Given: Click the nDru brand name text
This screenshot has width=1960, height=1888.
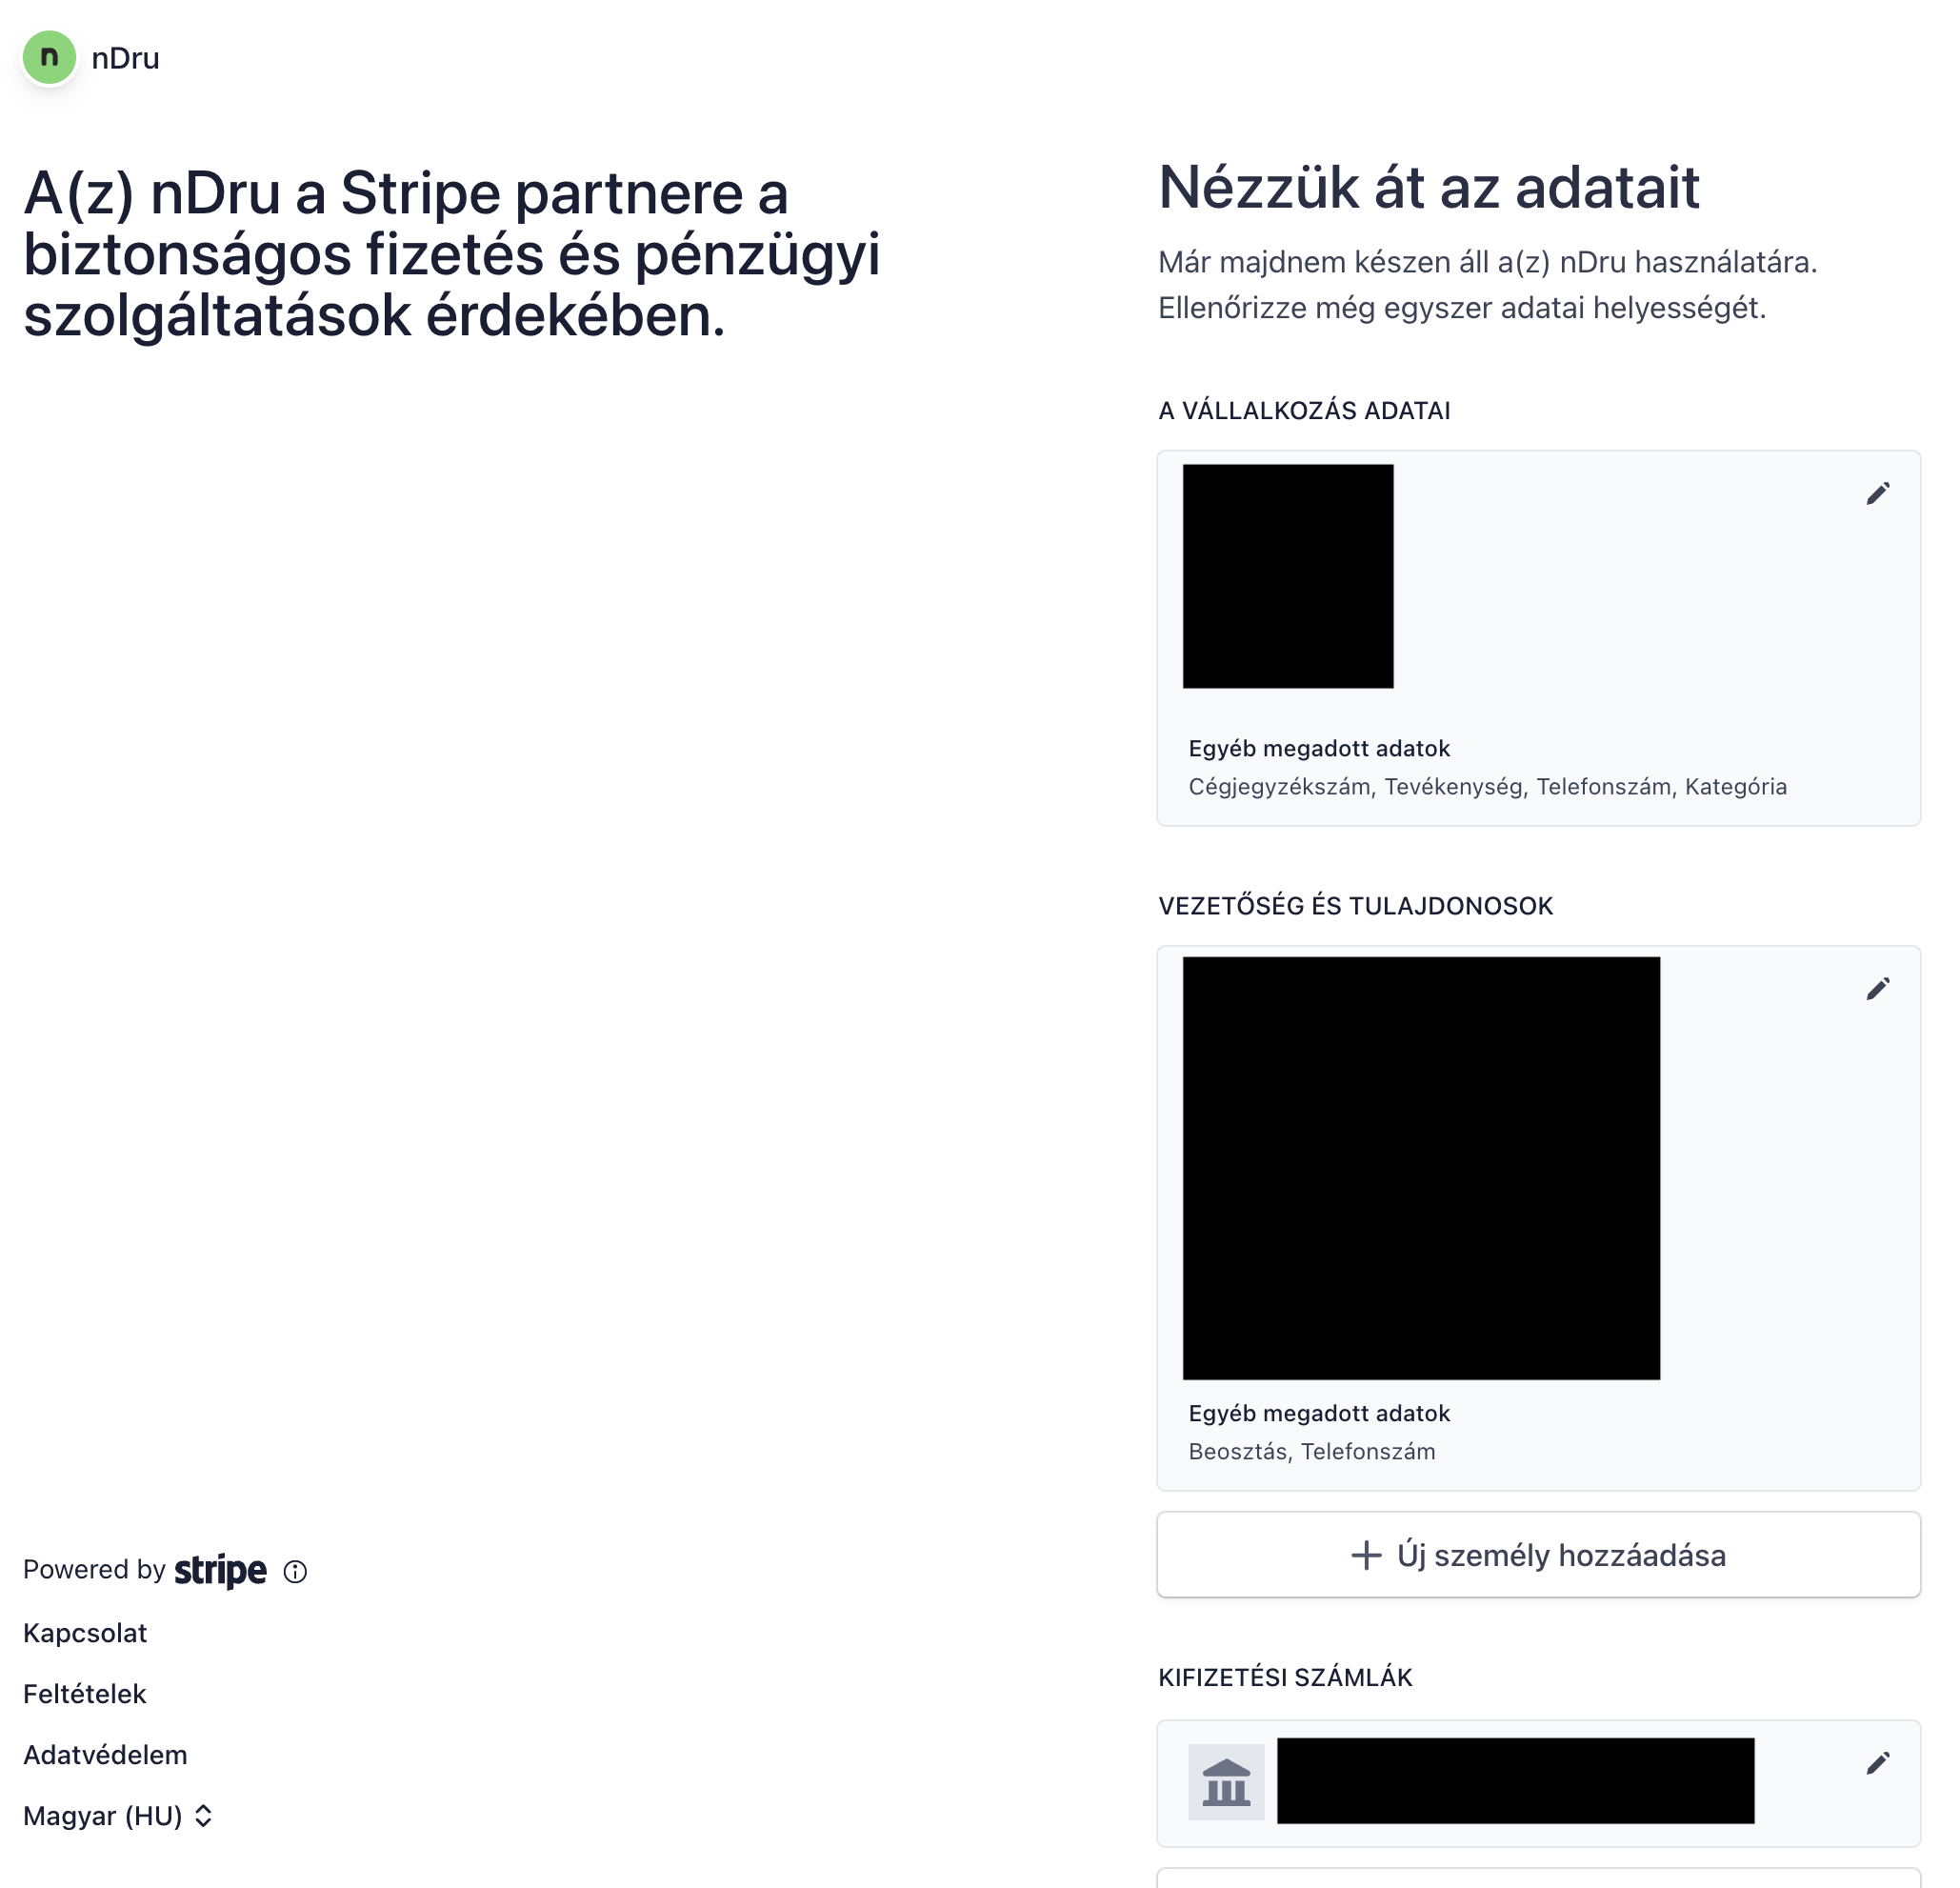Looking at the screenshot, I should point(125,58).
